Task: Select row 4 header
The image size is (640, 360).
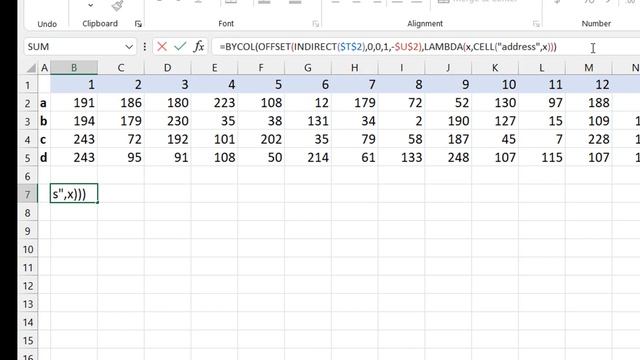Action: coord(28,140)
